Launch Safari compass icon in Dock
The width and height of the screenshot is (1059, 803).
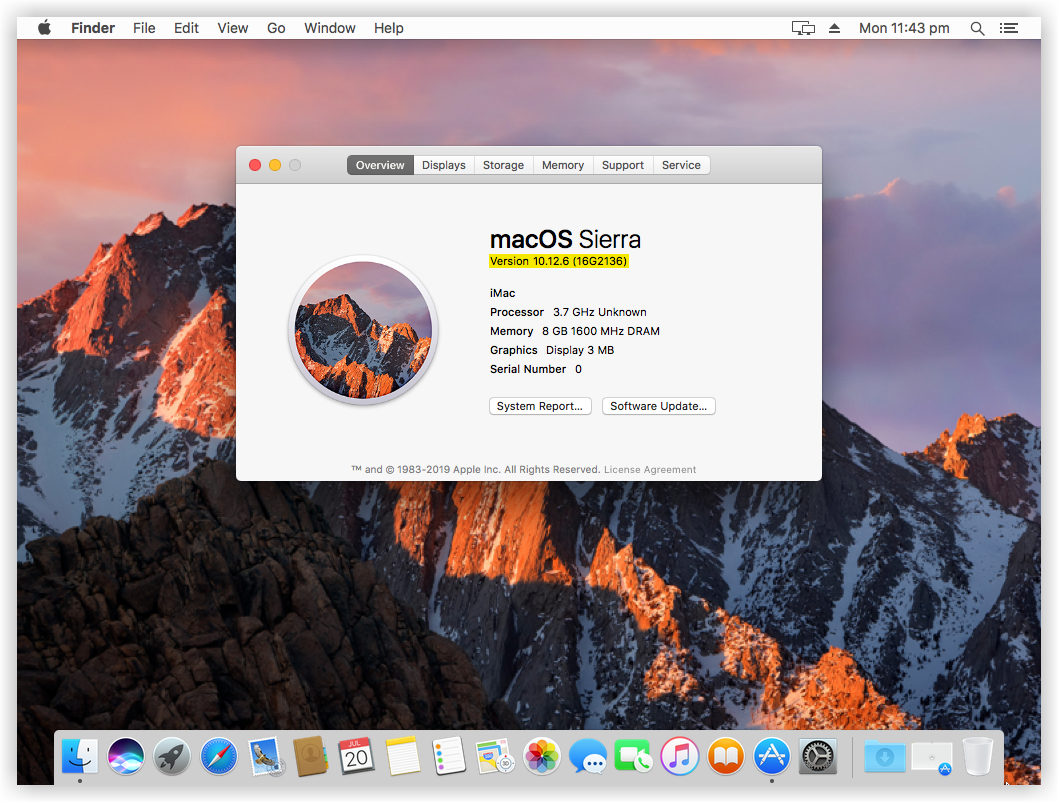tap(219, 756)
